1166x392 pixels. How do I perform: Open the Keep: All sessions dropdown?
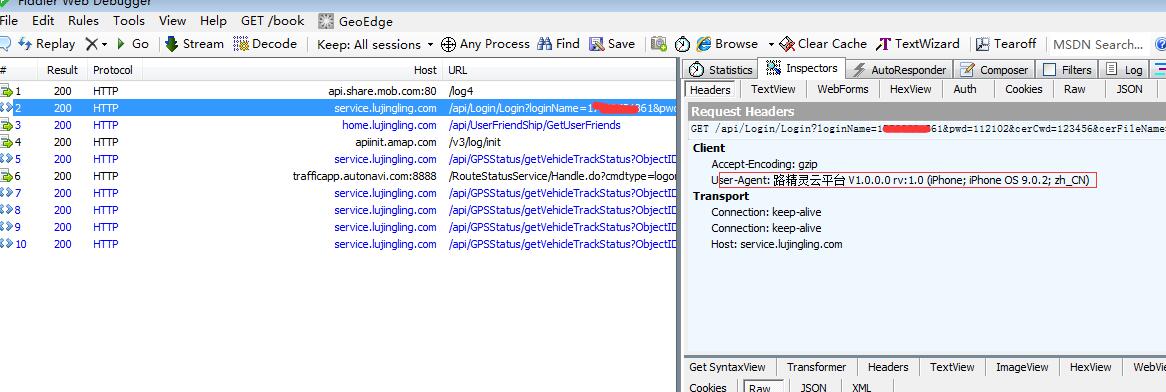coord(375,45)
